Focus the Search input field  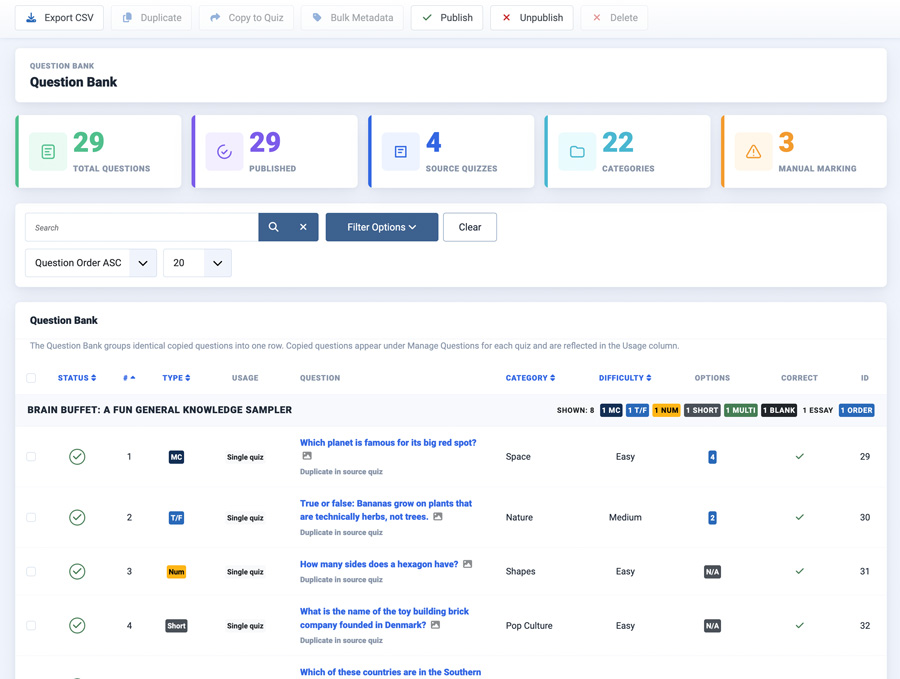(x=142, y=227)
